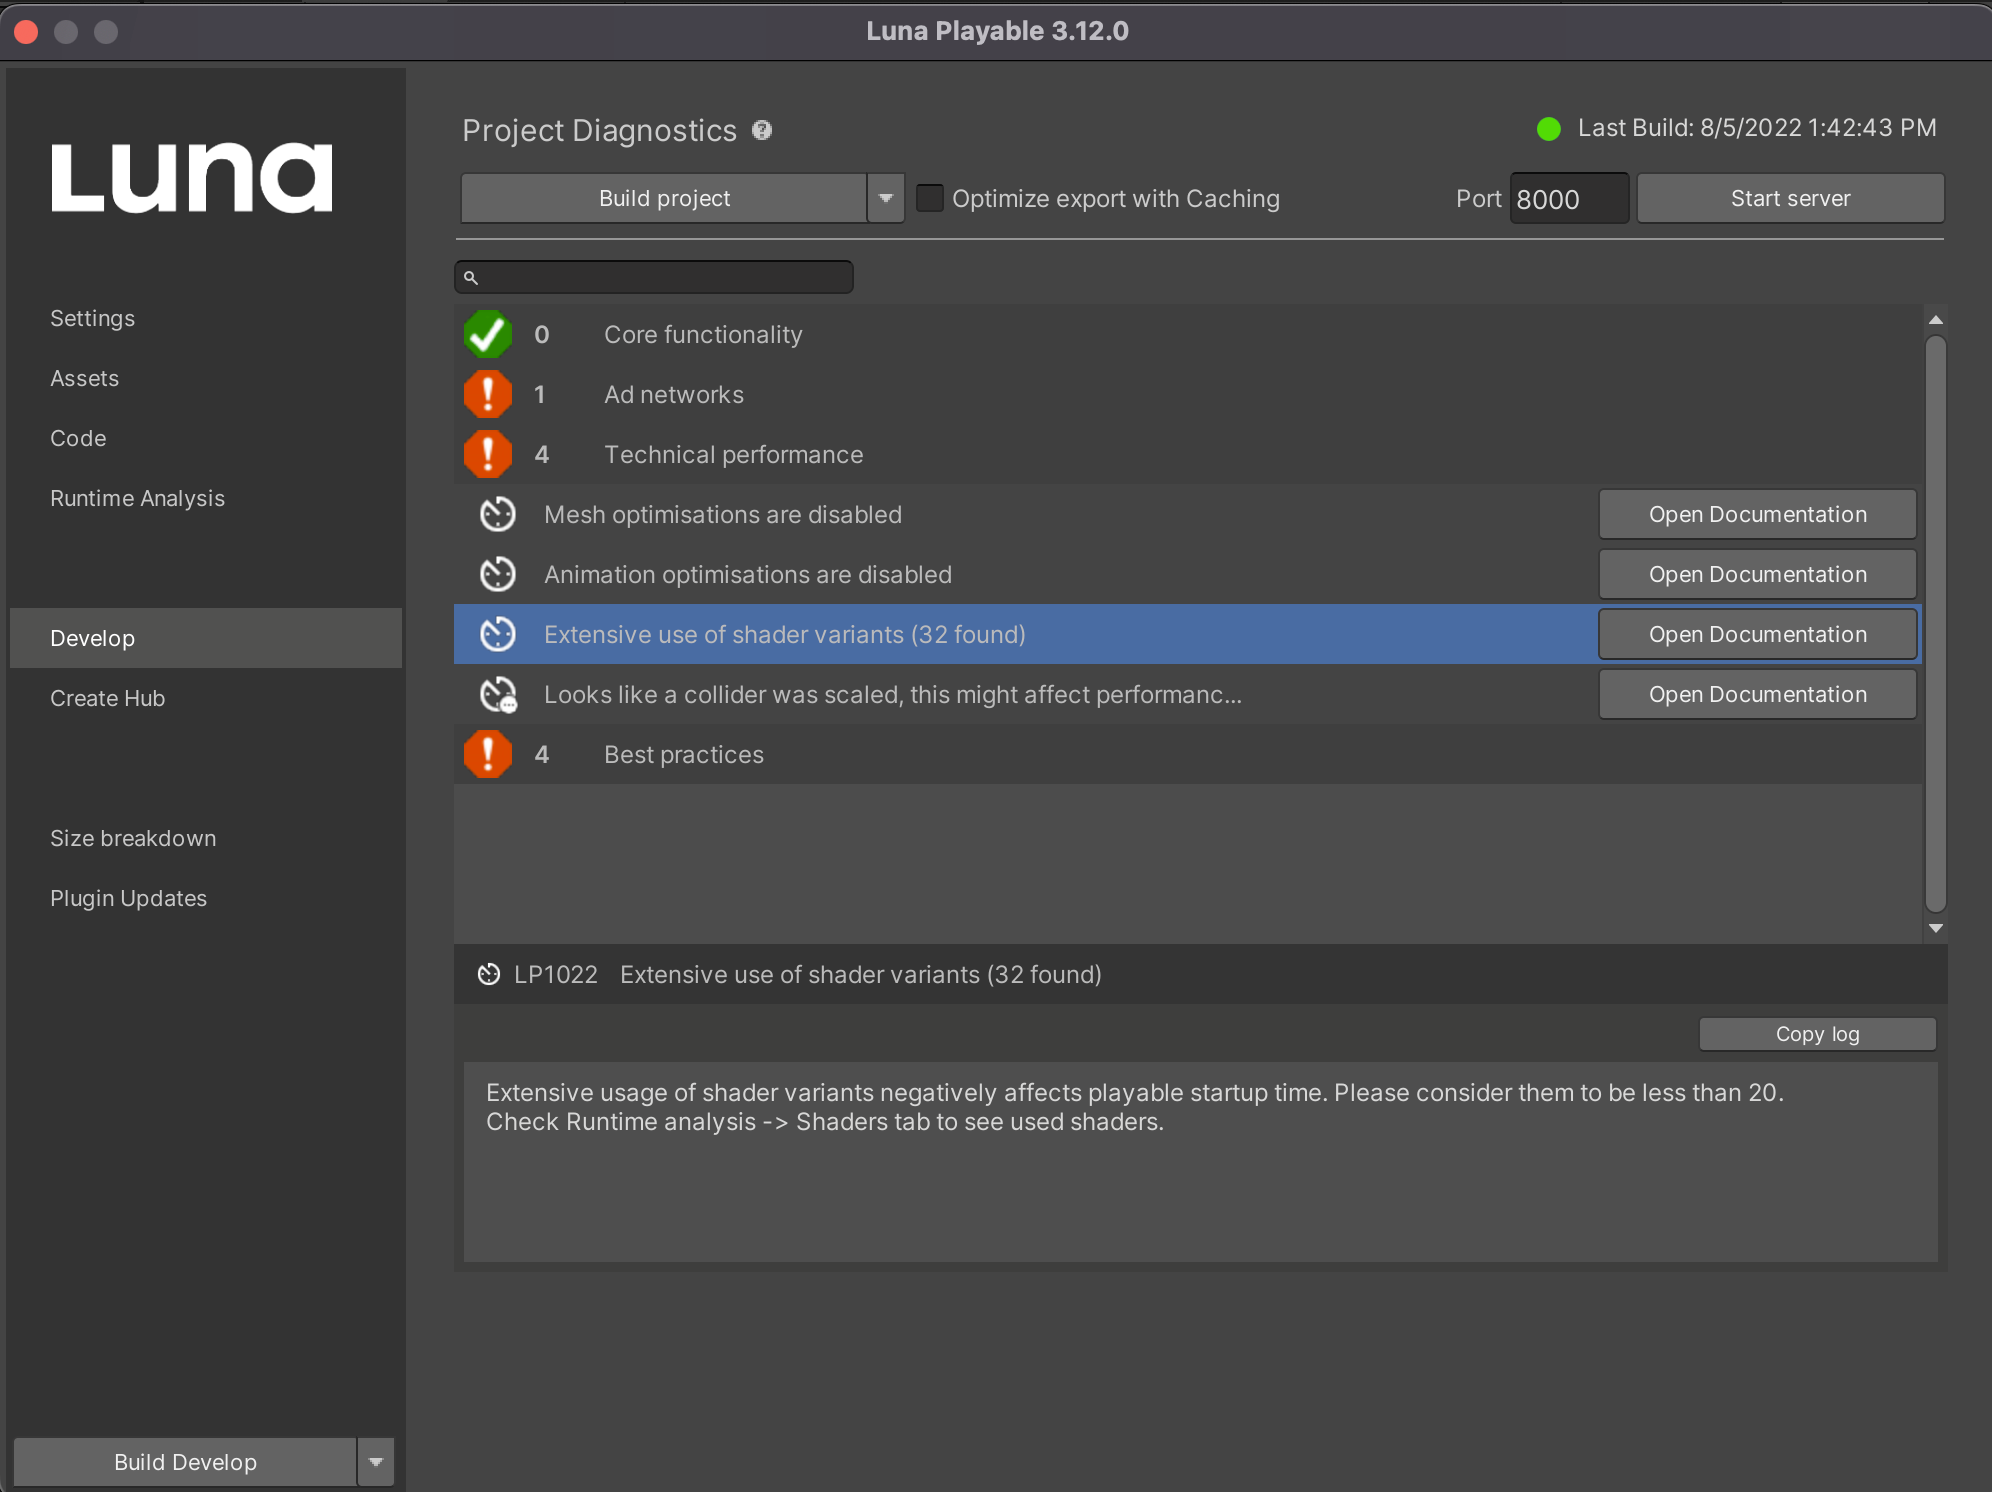Click the gauge icon beside Mesh optimisations
1992x1492 pixels.
point(497,514)
